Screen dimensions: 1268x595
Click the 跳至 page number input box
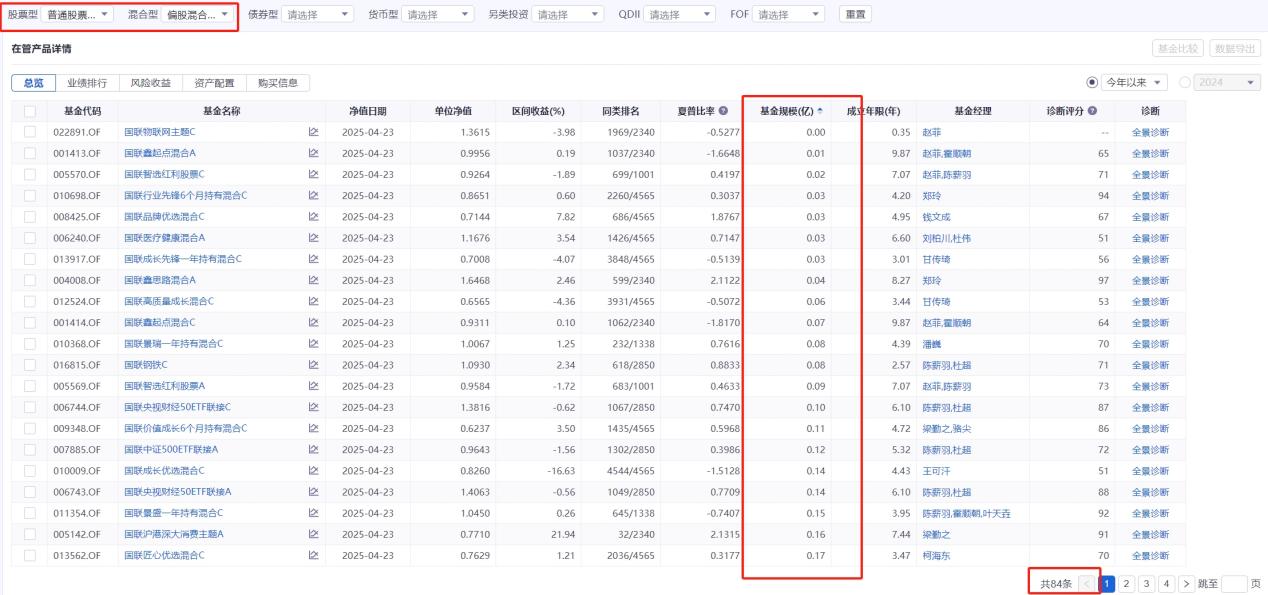point(1234,583)
